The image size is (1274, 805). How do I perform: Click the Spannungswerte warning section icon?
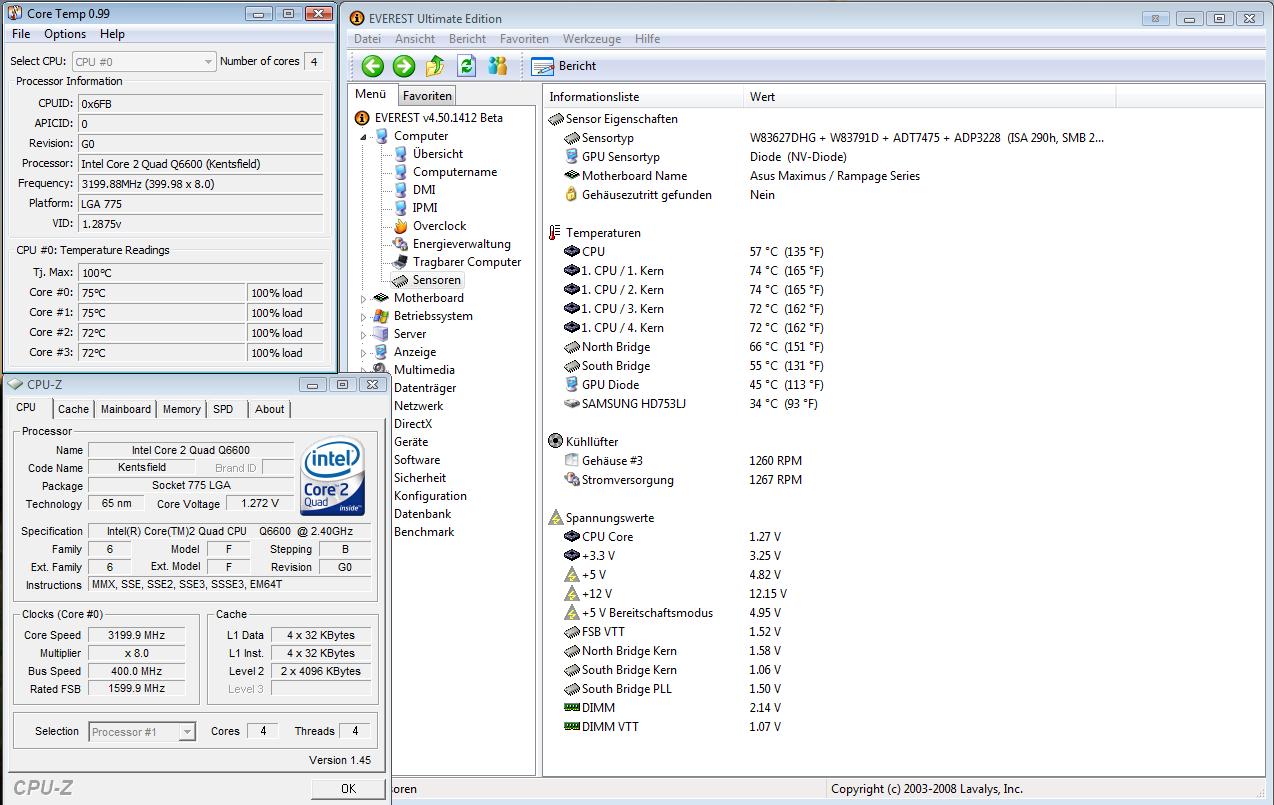tap(556, 518)
